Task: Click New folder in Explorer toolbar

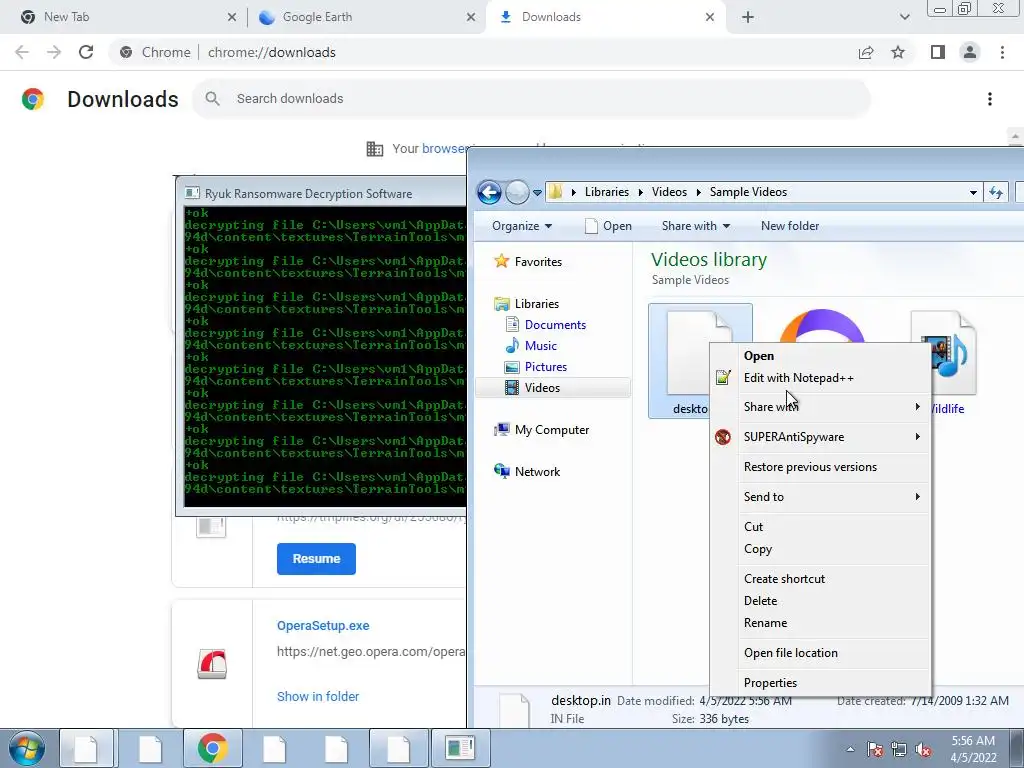Action: click(790, 226)
